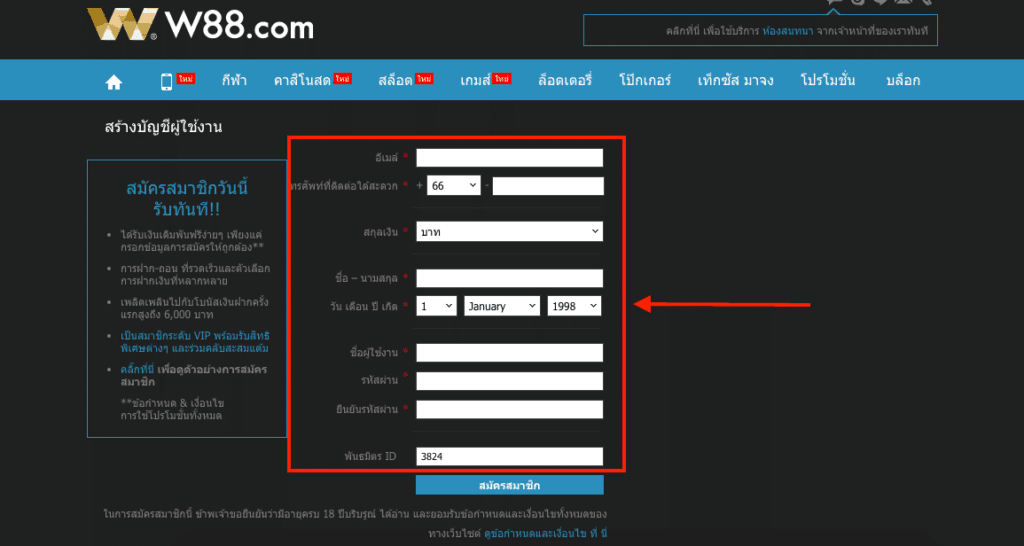The height and width of the screenshot is (546, 1024).
Task: Open the โปรโมชั่น menu item
Action: pos(828,80)
